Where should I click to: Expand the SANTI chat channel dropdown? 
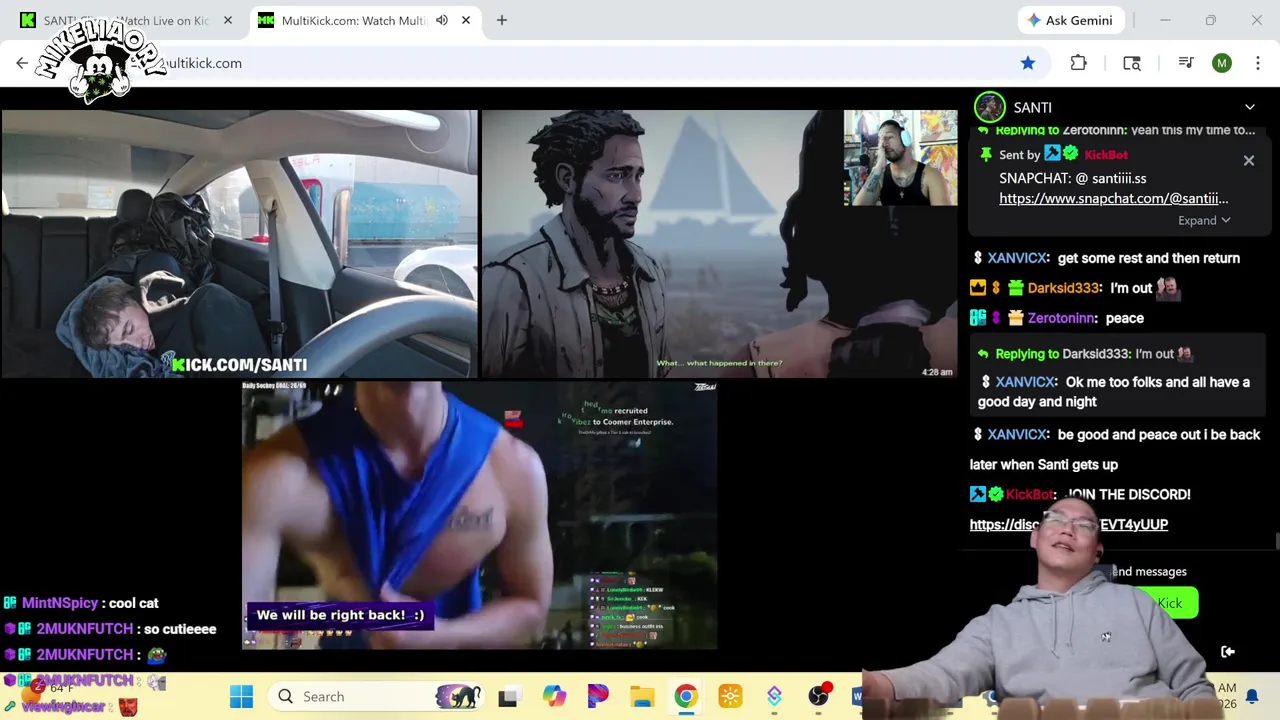coord(1250,107)
